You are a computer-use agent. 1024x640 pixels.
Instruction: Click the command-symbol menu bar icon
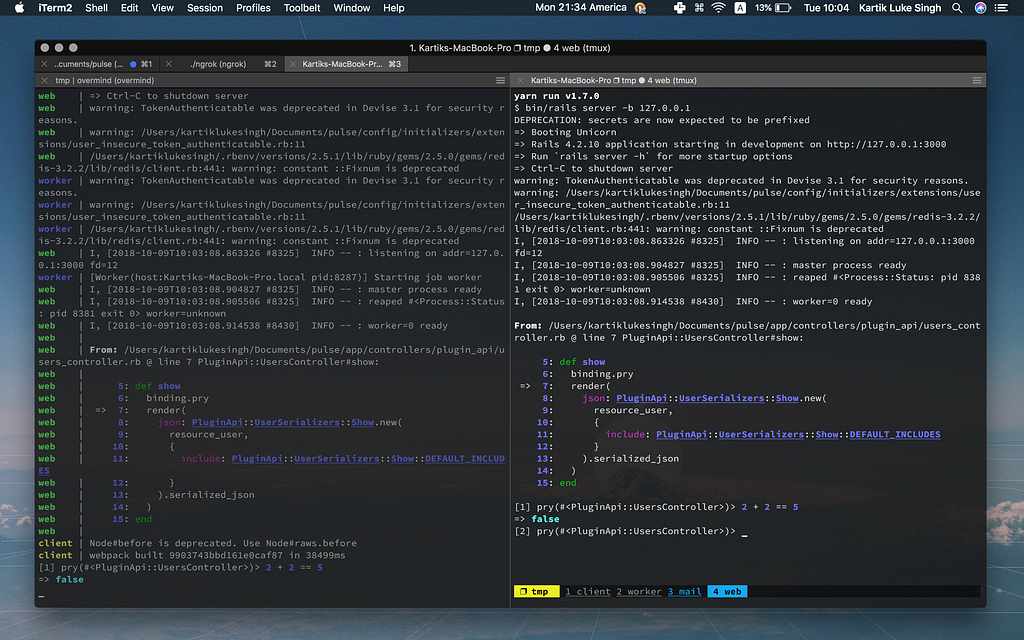(699, 8)
